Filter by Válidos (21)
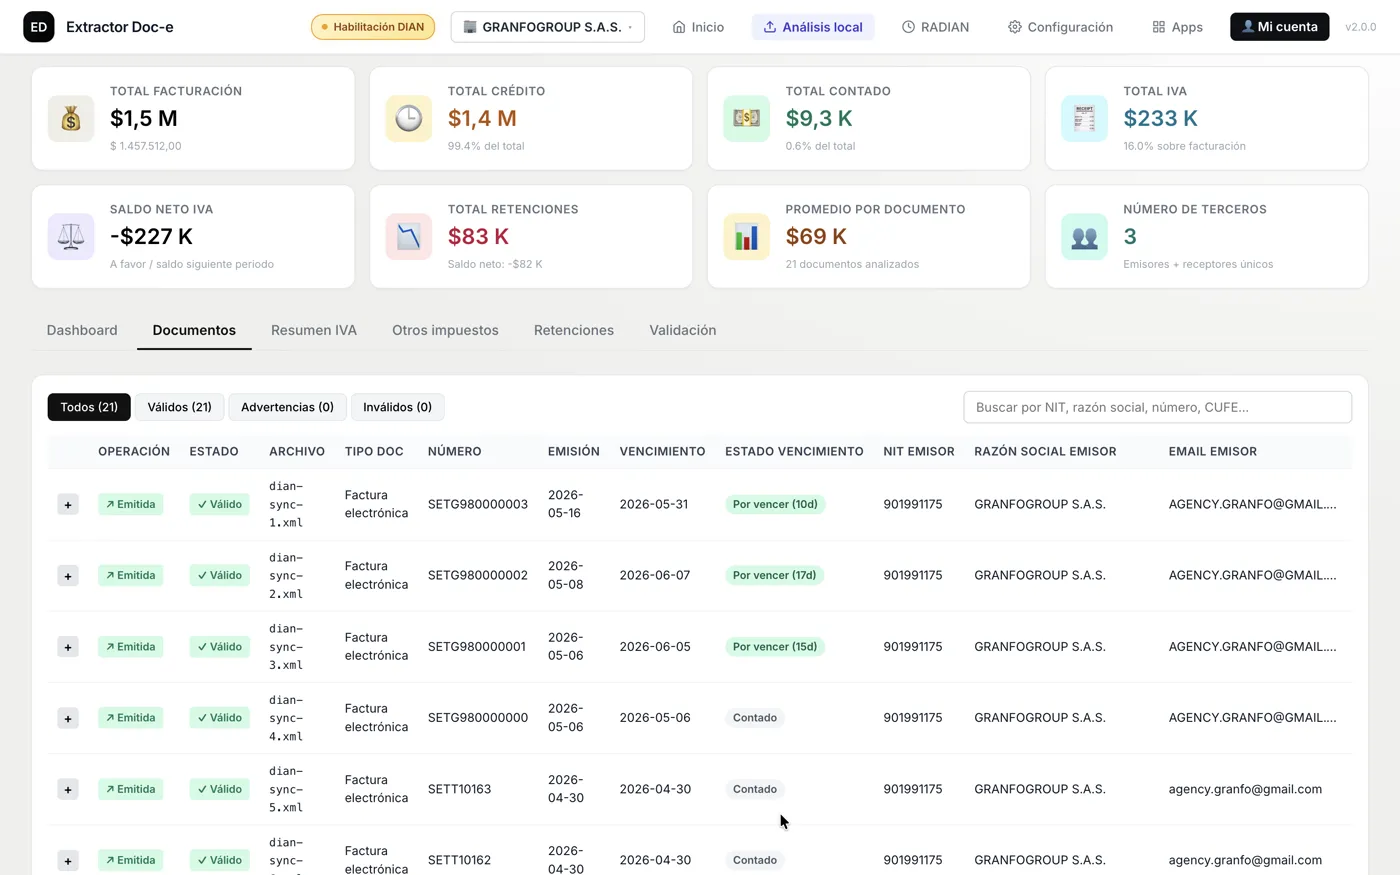Viewport: 1400px width, 875px height. tap(180, 407)
